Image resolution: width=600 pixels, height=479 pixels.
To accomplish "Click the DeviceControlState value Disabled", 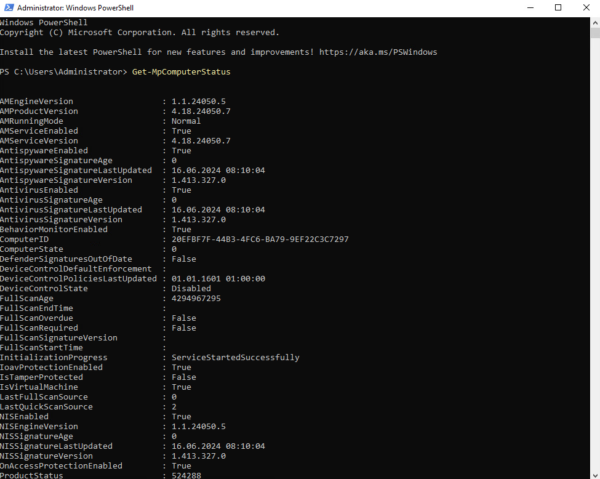I will click(x=191, y=288).
